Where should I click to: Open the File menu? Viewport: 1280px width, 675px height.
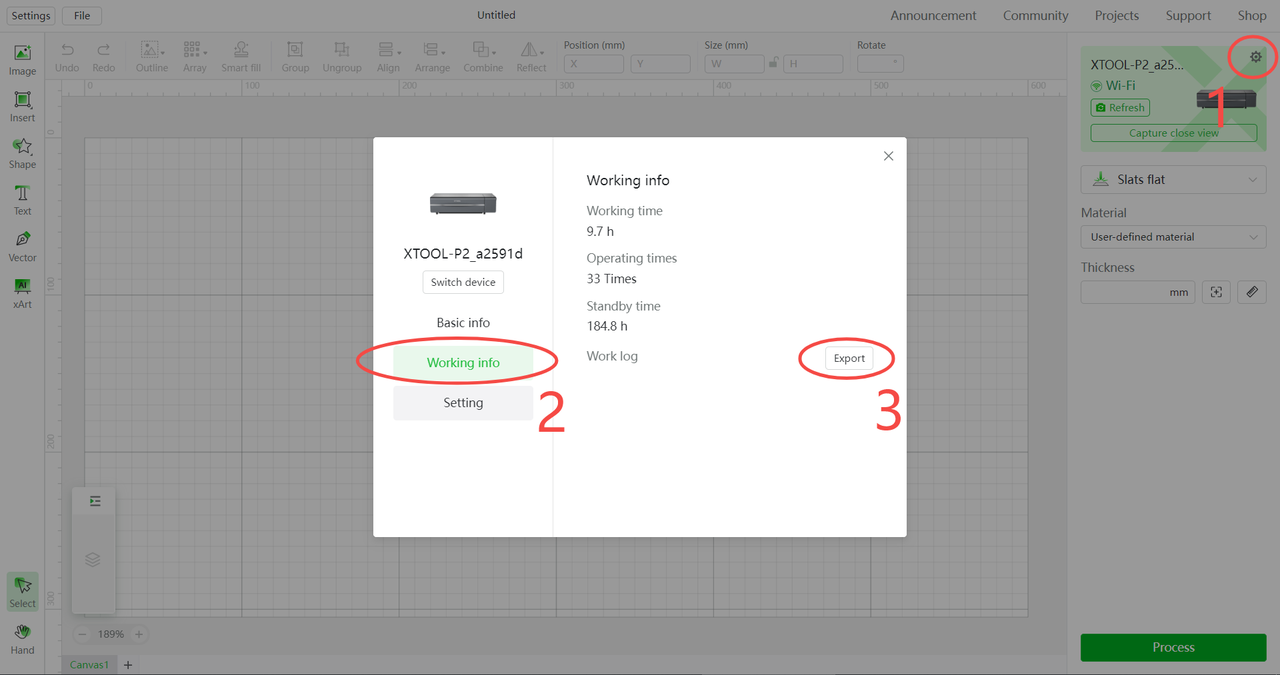82,16
